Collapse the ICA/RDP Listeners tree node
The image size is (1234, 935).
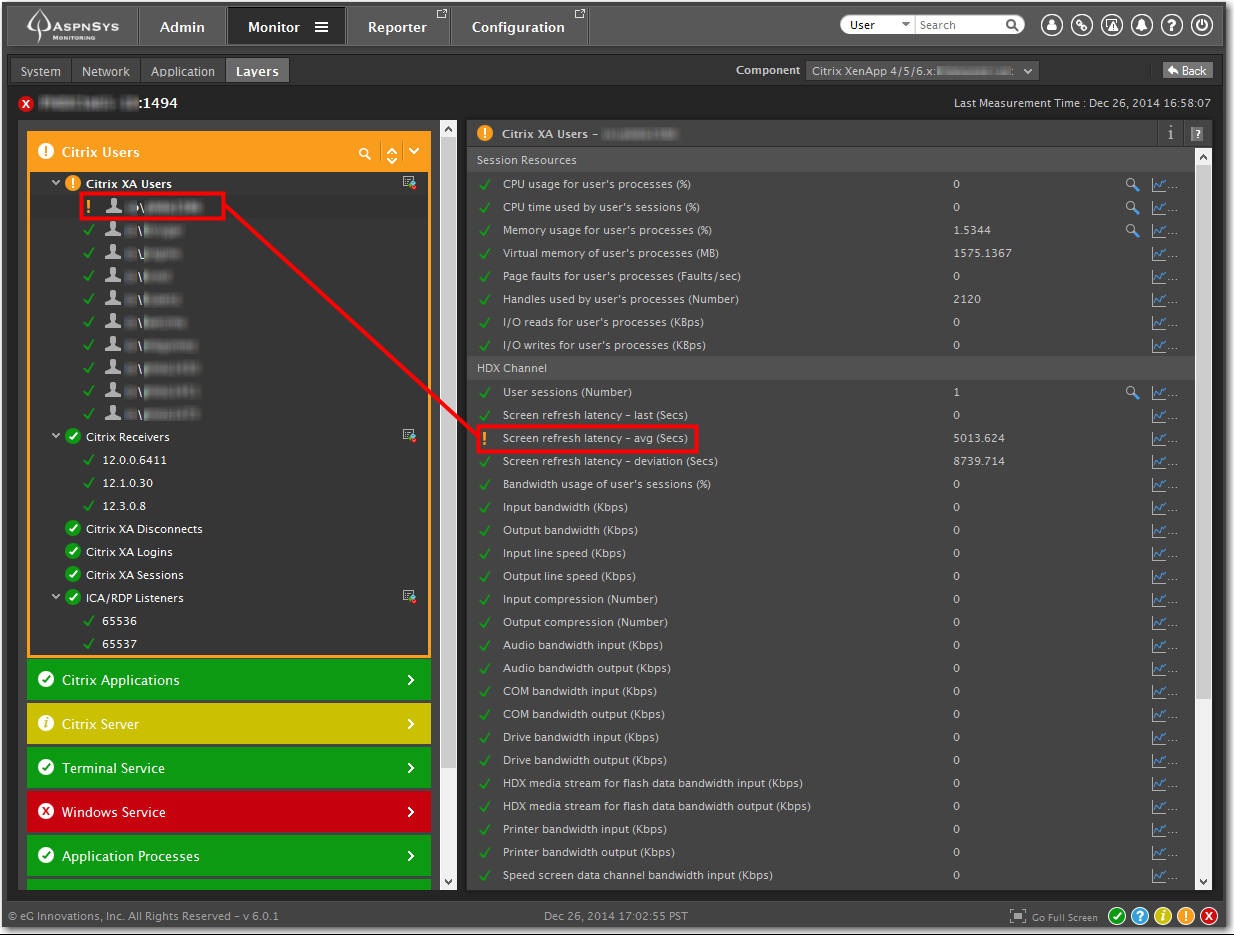(56, 597)
